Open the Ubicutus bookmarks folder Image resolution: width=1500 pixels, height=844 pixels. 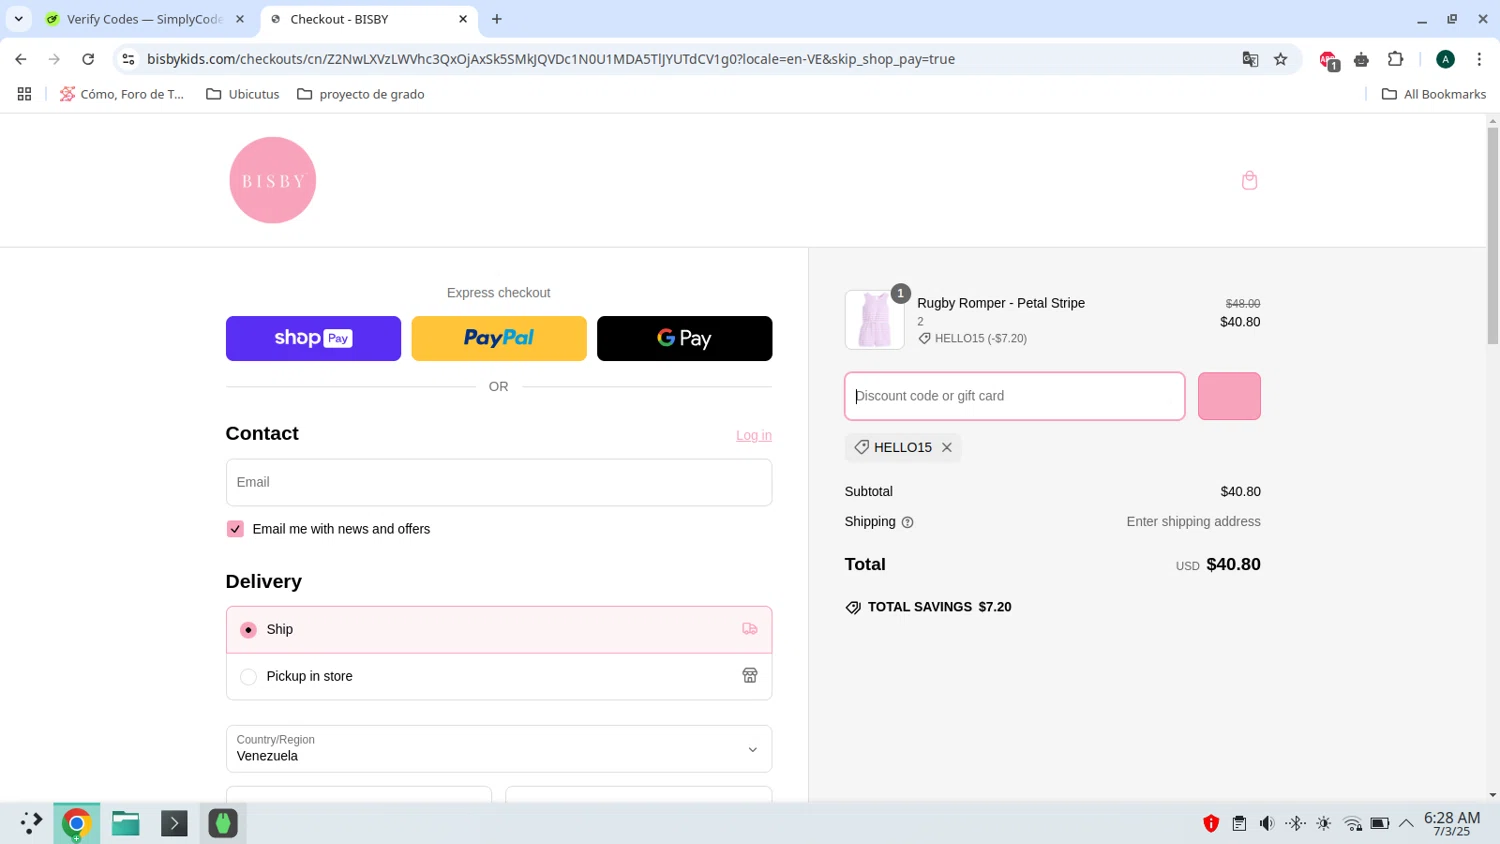tap(243, 94)
